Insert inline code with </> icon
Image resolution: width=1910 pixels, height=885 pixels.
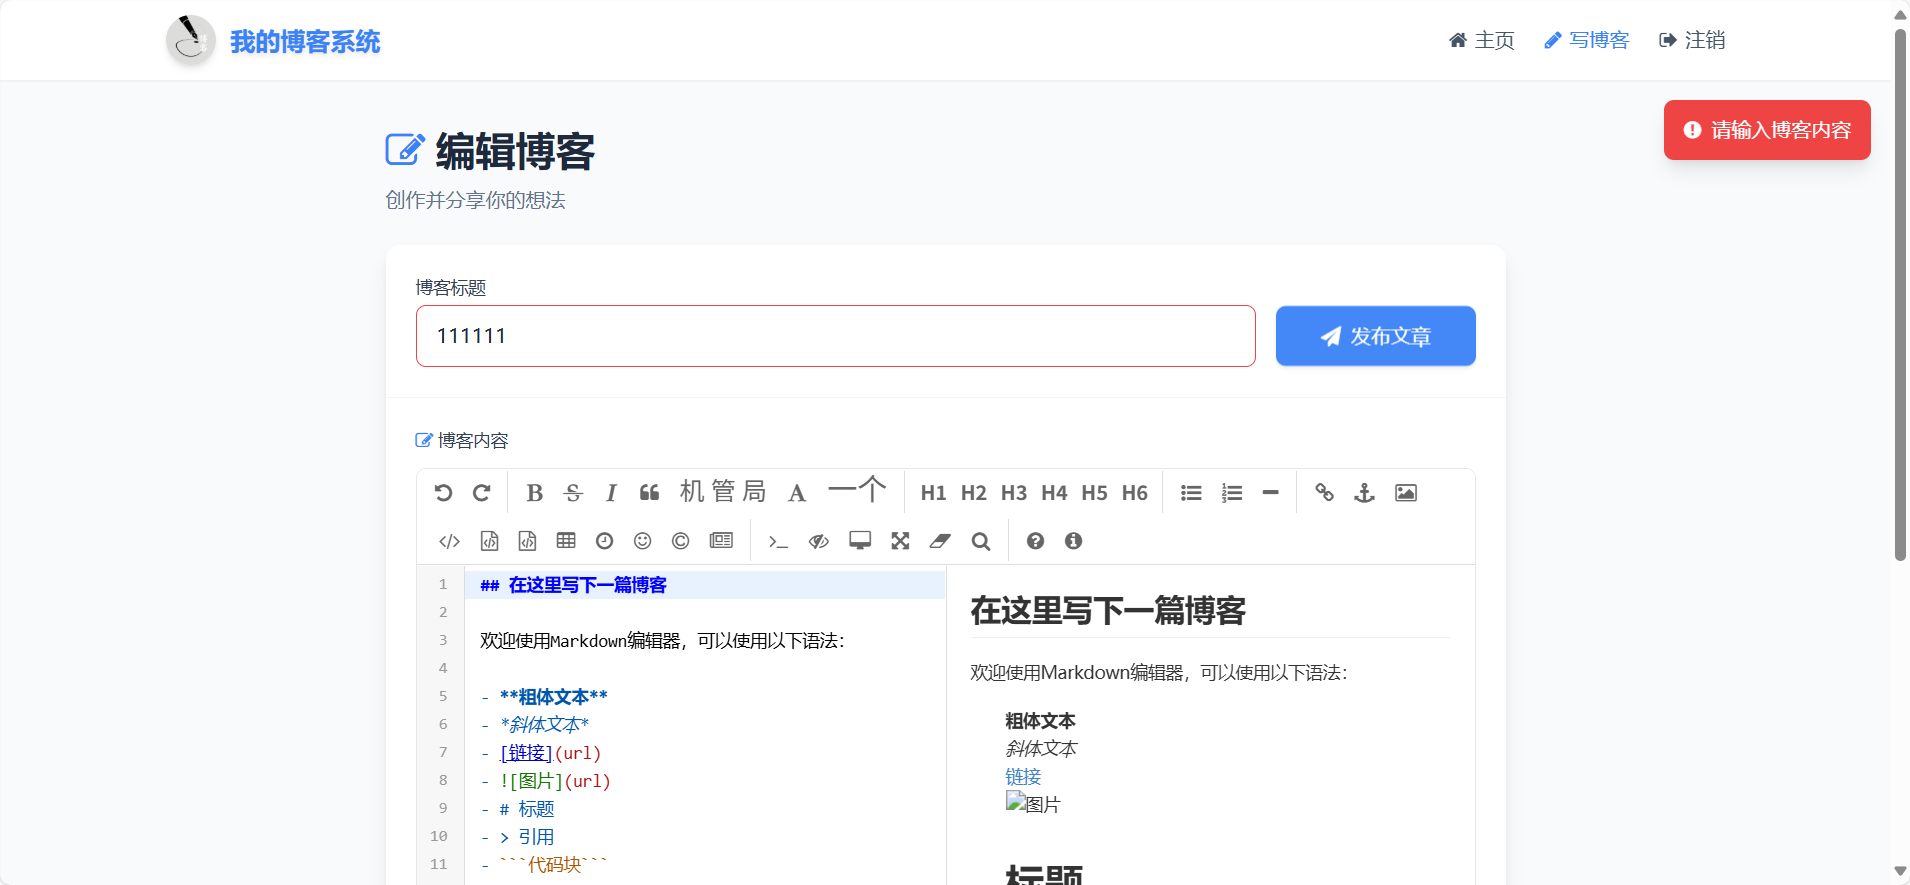(450, 541)
